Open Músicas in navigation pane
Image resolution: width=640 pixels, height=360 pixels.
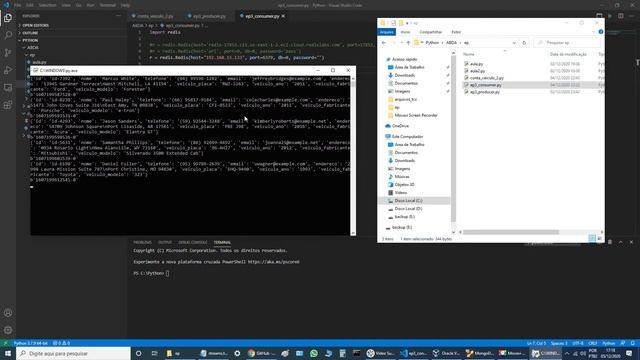click(x=402, y=176)
